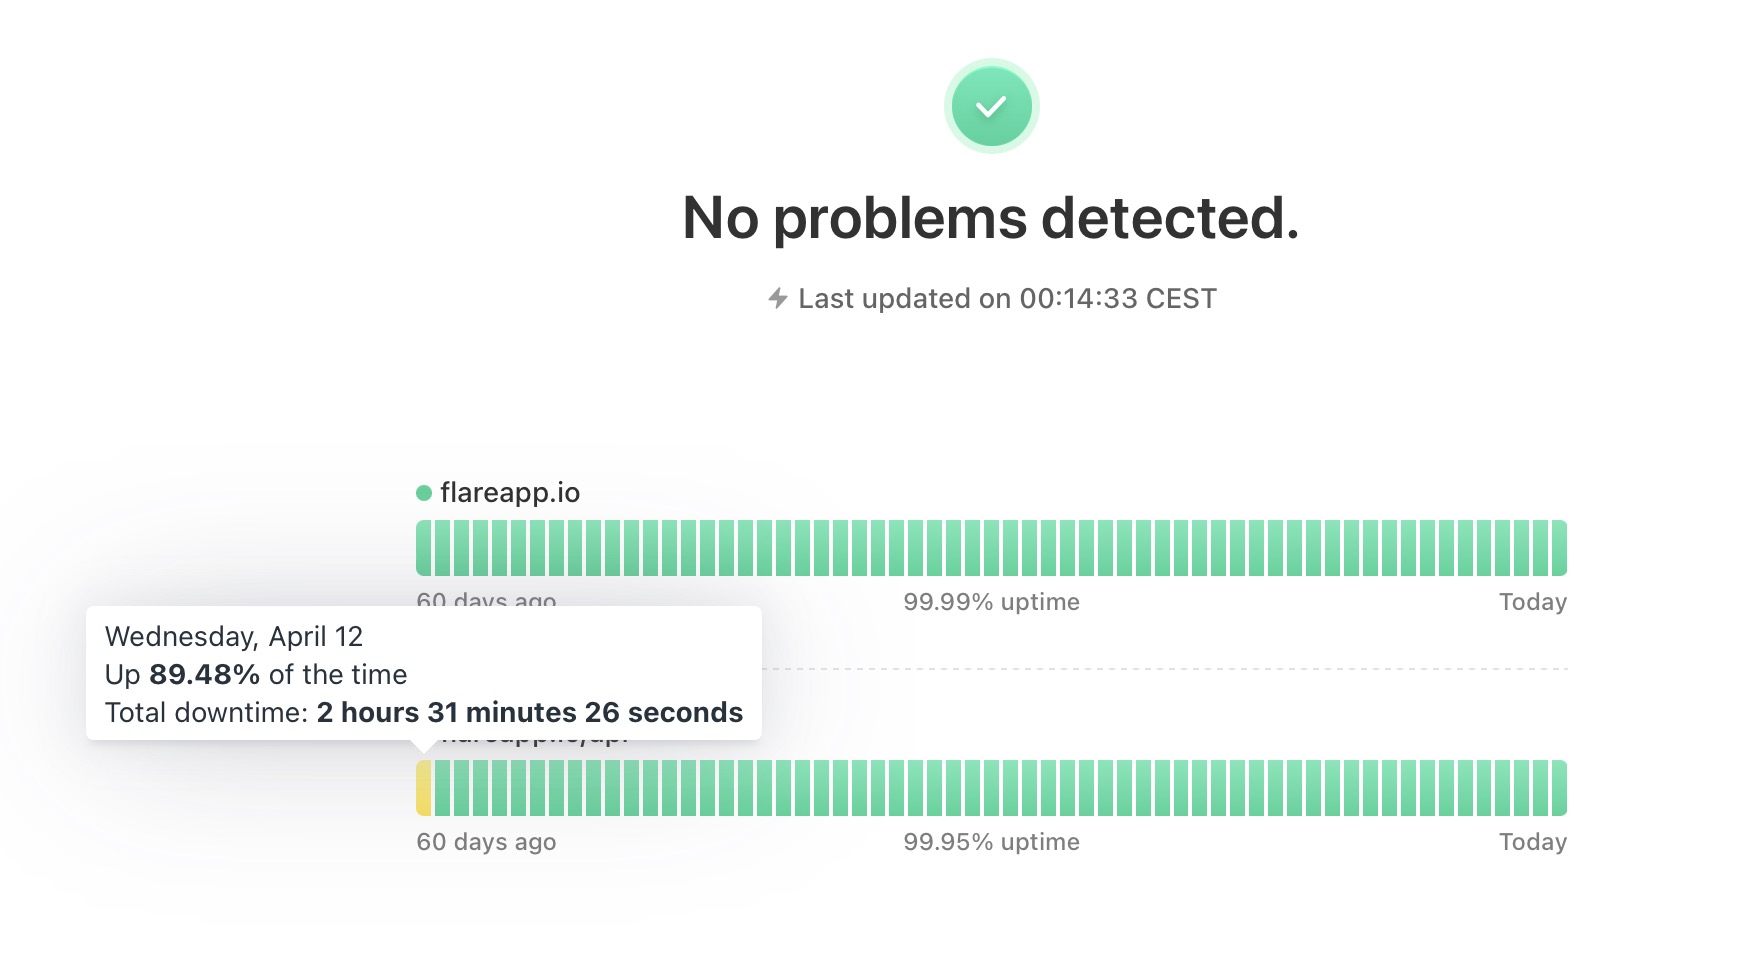Click first bar of flareapp.io uptime chart
Image resolution: width=1742 pixels, height=960 pixels.
point(424,548)
